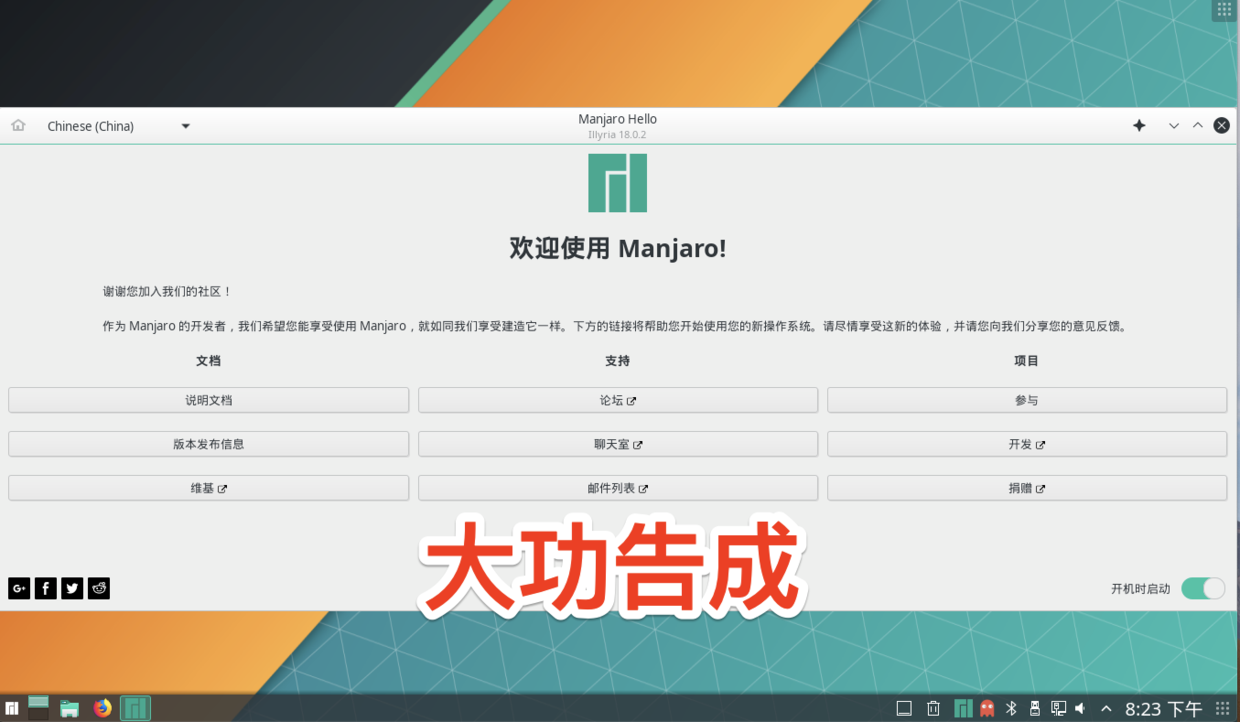Image resolution: width=1240 pixels, height=722 pixels.
Task: Click the 参与 get involved button
Action: pos(1027,400)
